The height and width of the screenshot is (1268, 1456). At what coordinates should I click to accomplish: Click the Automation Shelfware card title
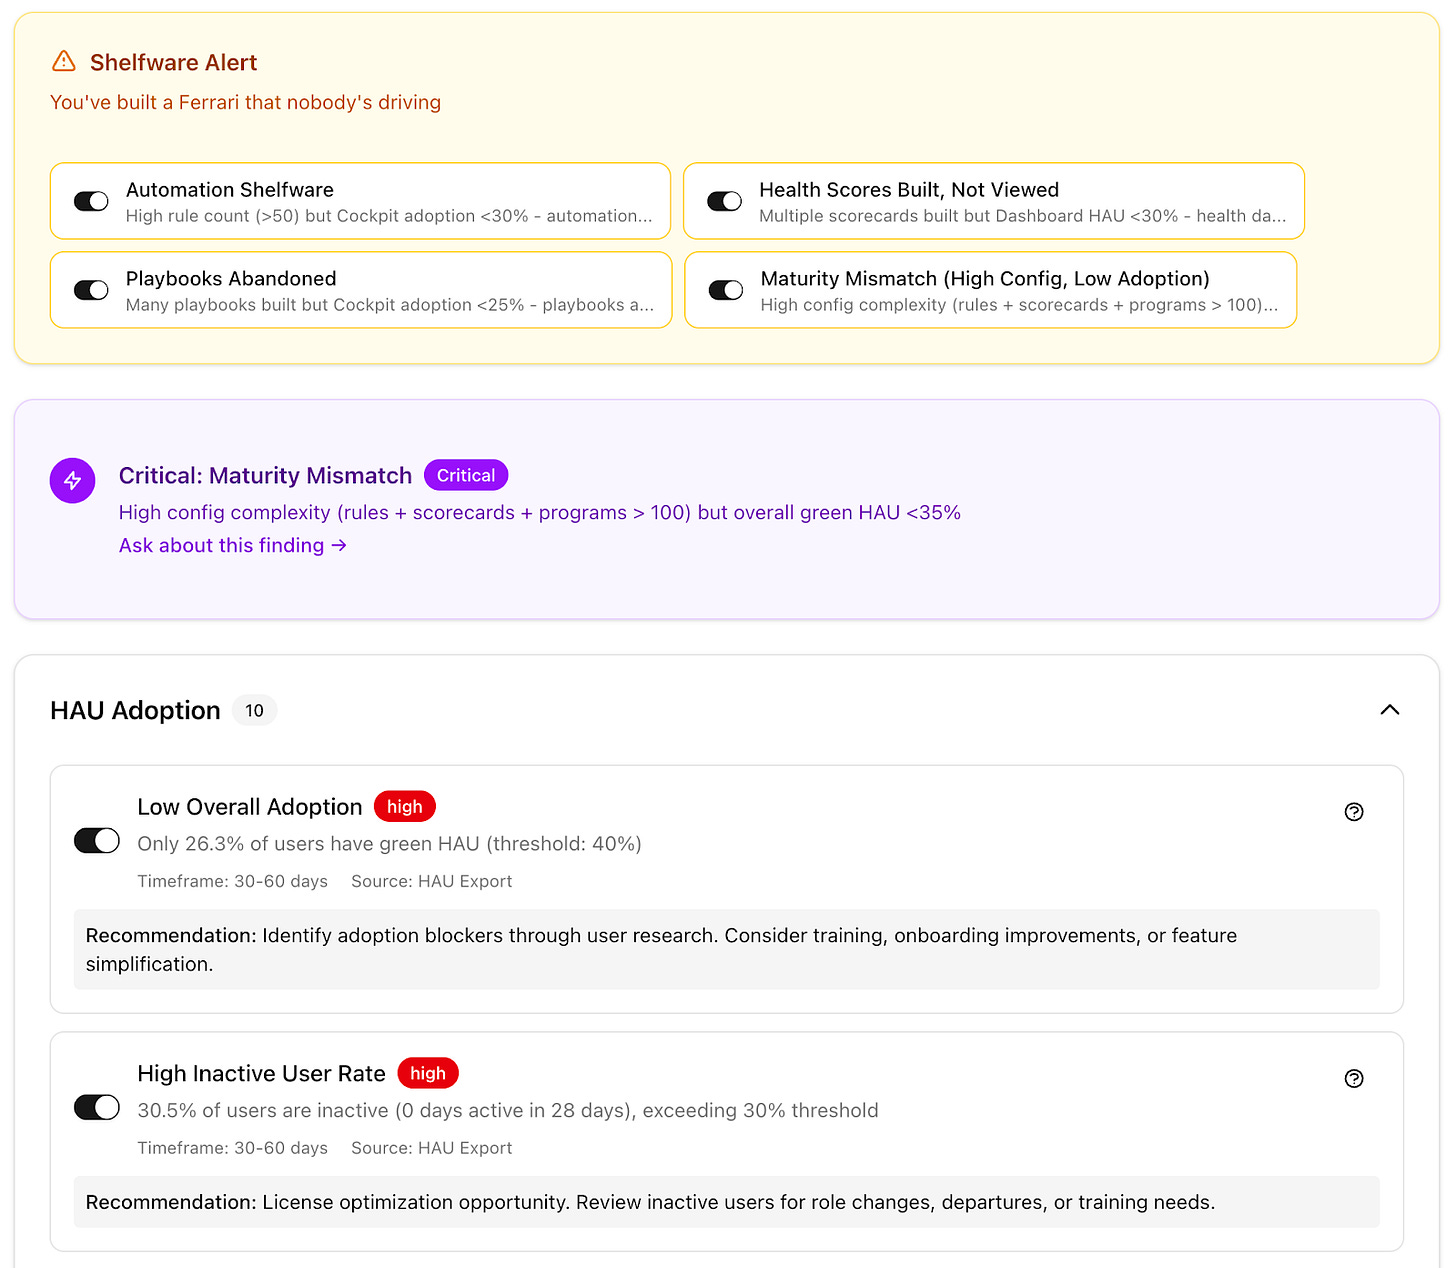230,190
